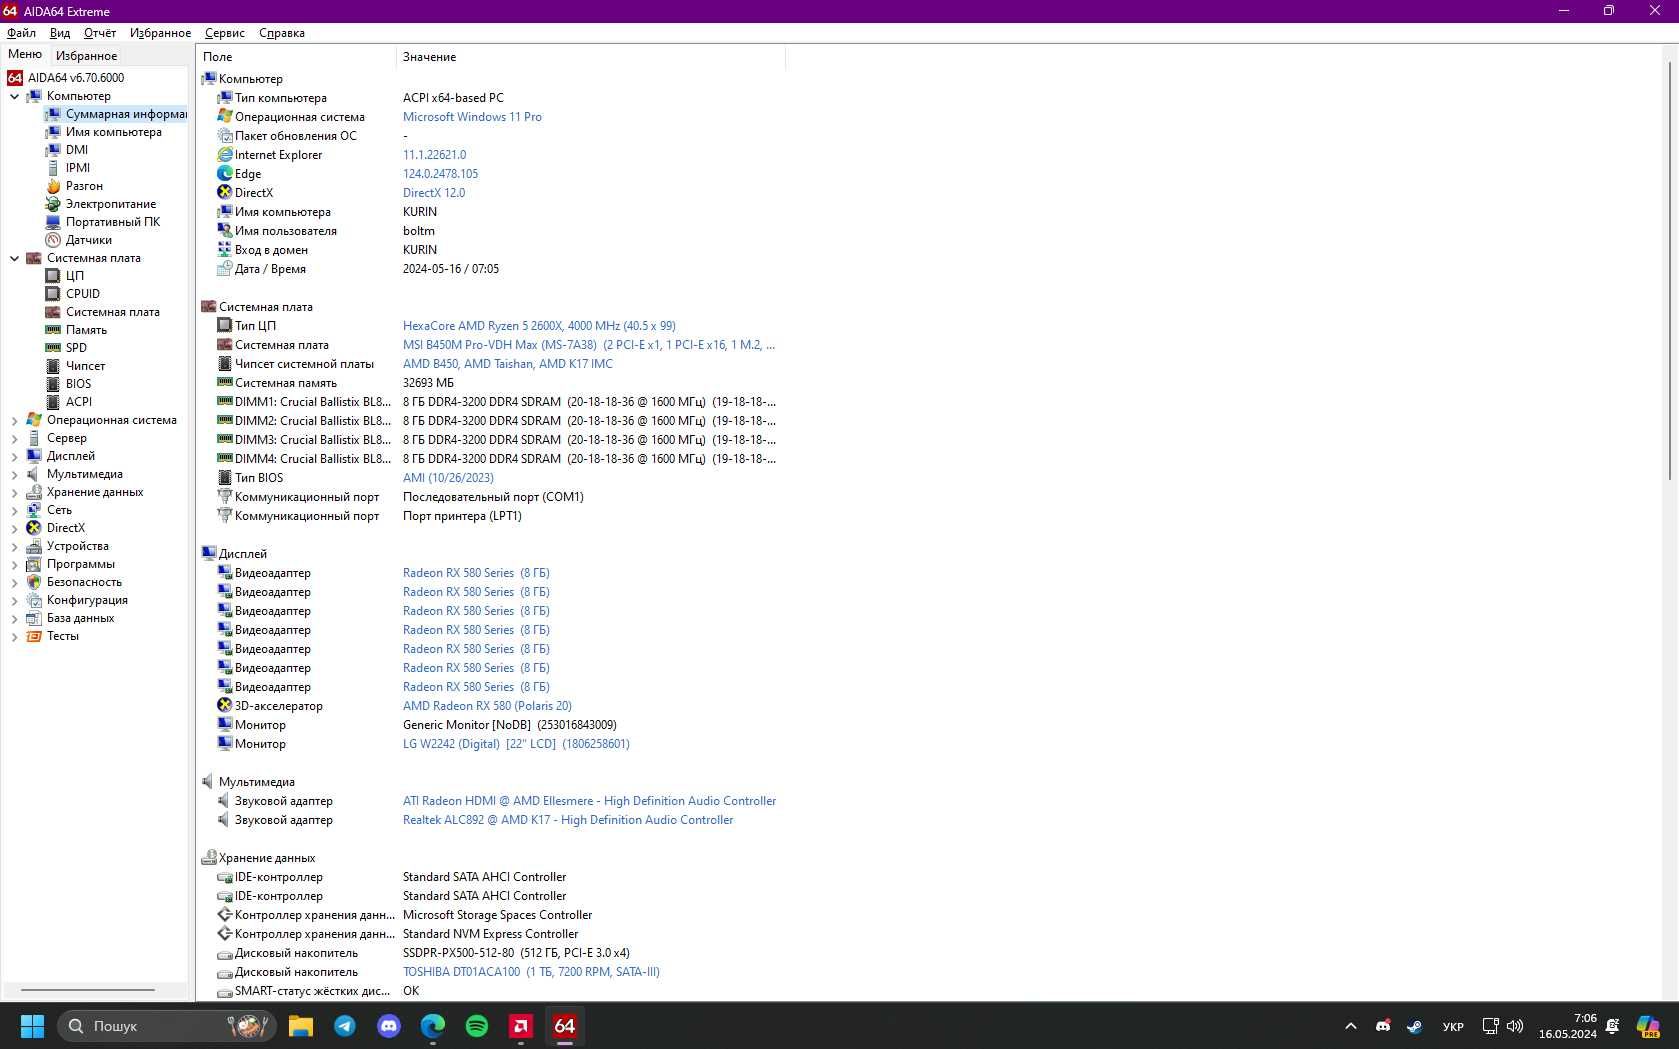
Task: Open the Файл menu
Action: [x=21, y=33]
